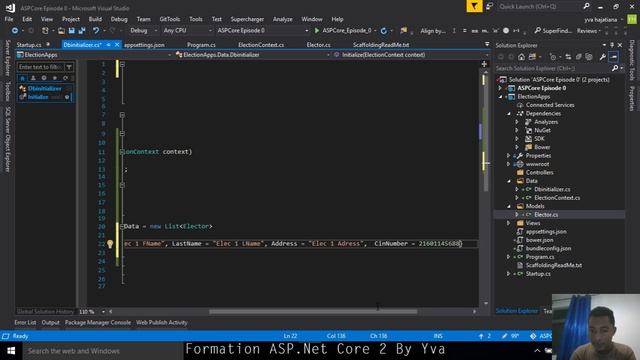This screenshot has height=360, width=640.
Task: Open the Analyze menu
Action: tap(282, 19)
